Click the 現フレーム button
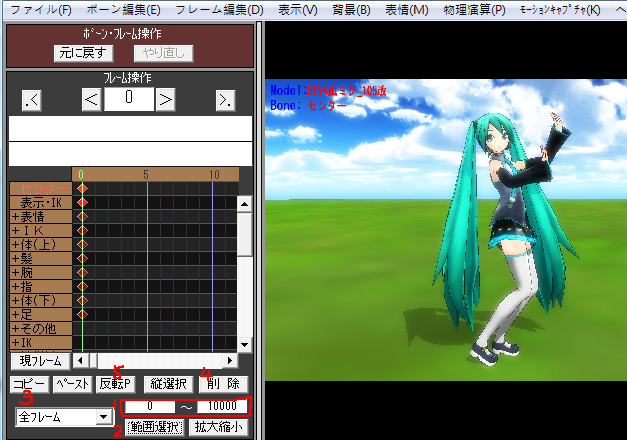This screenshot has width=627, height=440. (40, 361)
